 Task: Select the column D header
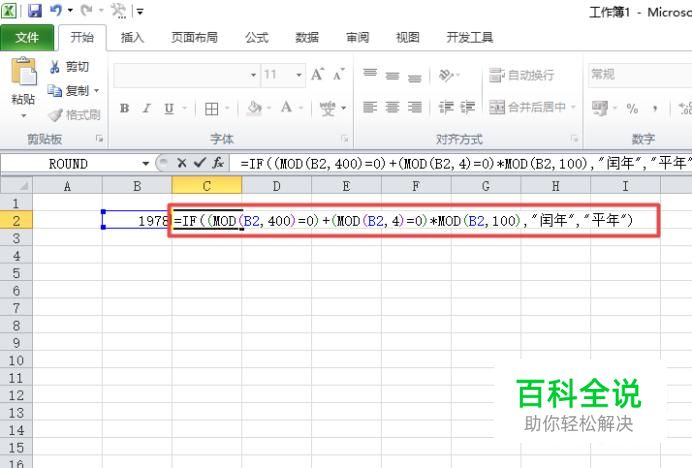[276, 186]
